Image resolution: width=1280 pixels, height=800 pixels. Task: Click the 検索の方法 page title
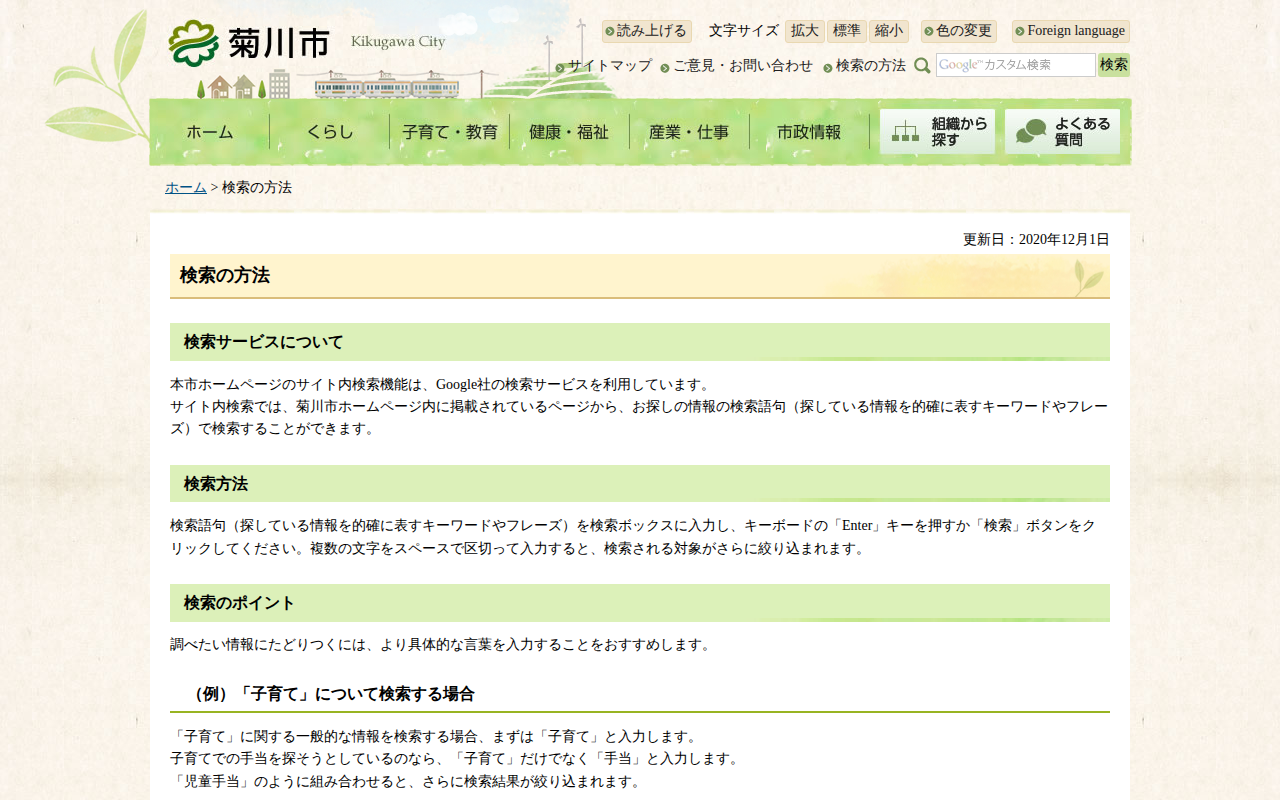click(x=225, y=276)
